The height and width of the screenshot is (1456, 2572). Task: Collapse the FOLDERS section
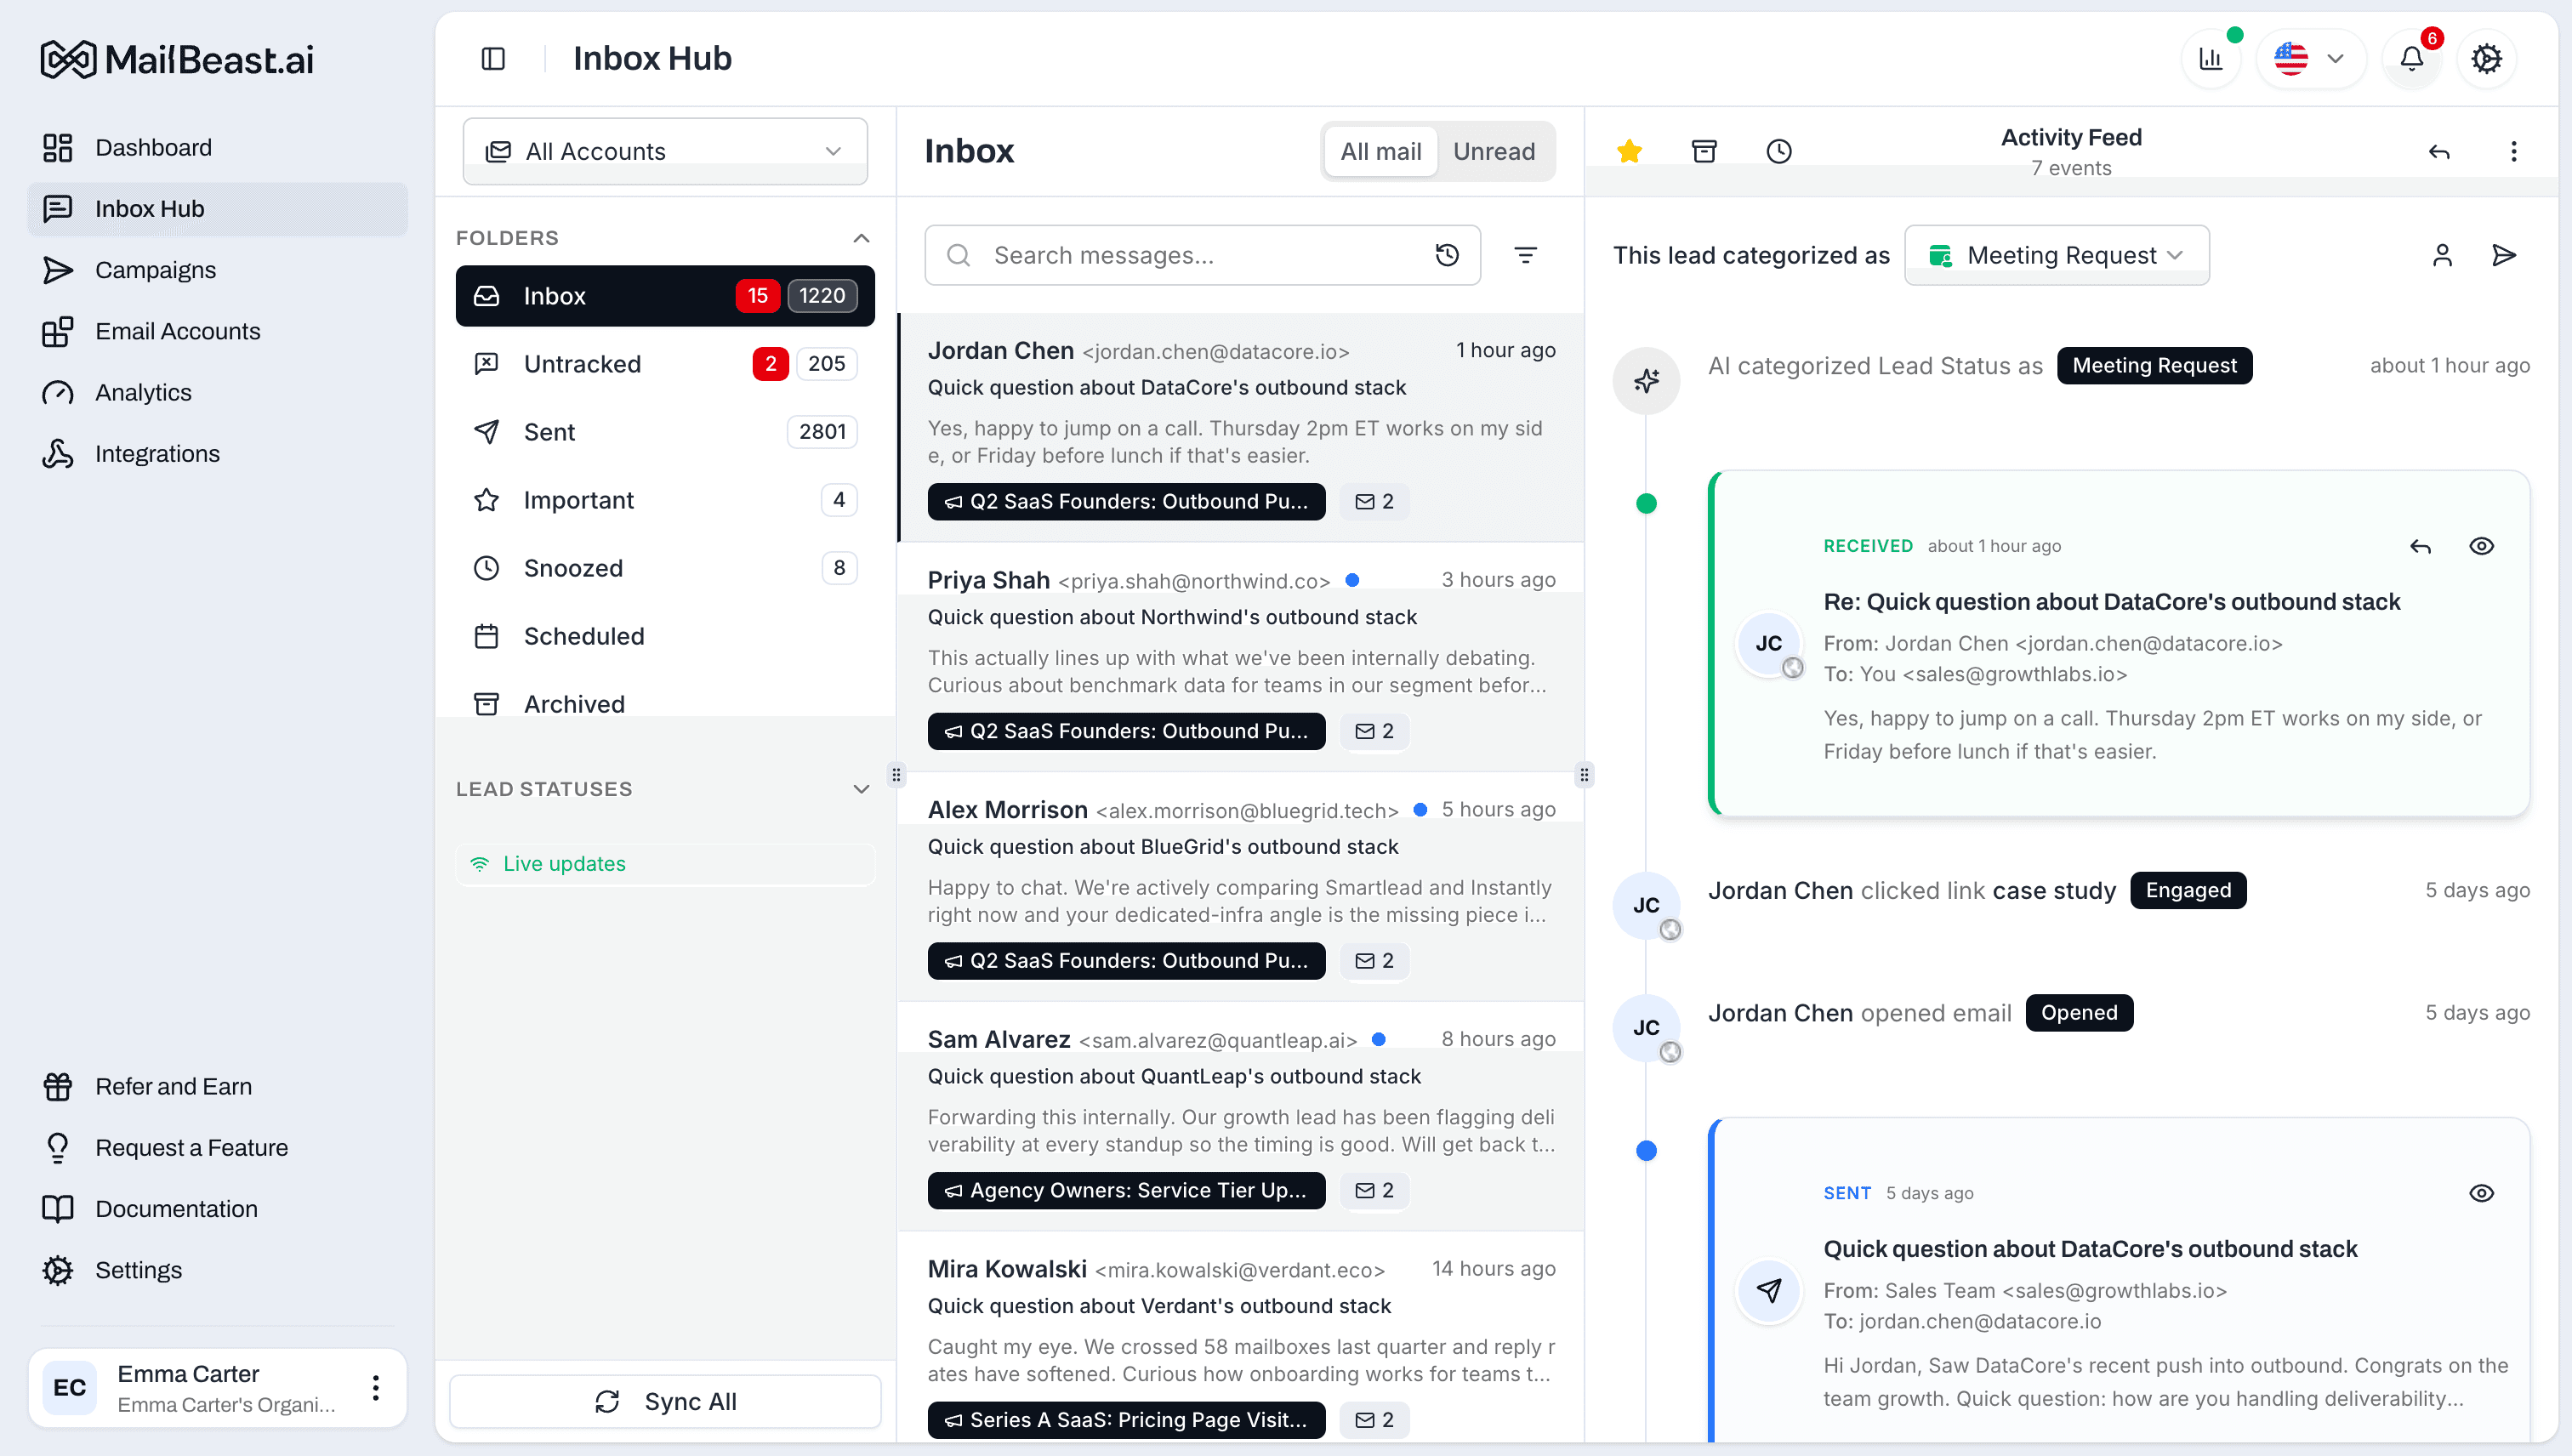click(861, 238)
